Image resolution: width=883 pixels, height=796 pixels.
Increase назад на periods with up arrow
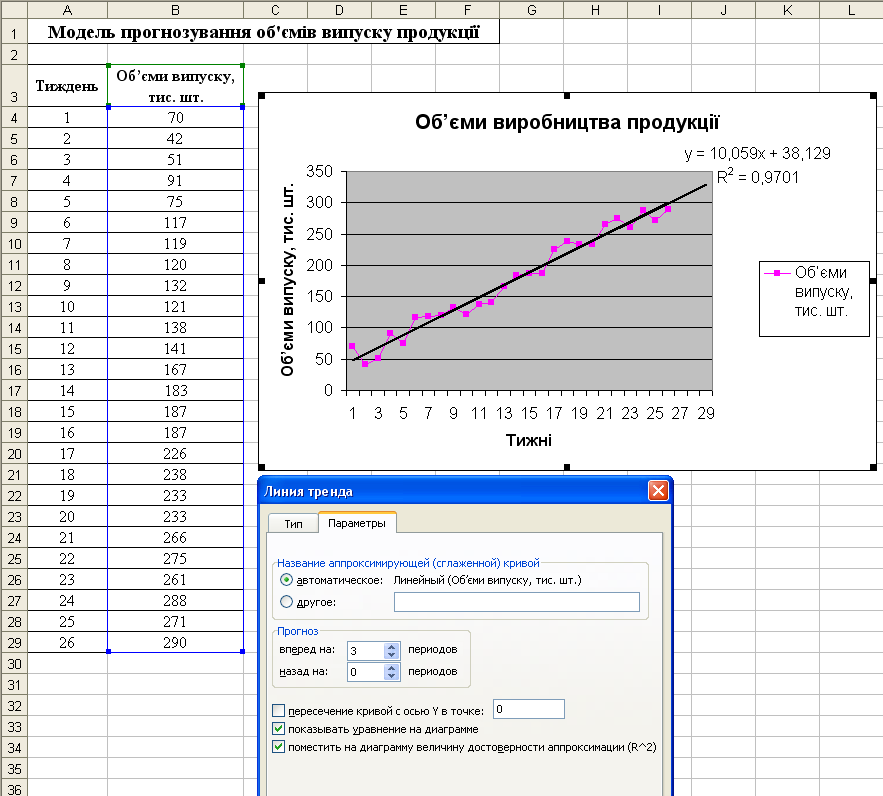tap(392, 667)
